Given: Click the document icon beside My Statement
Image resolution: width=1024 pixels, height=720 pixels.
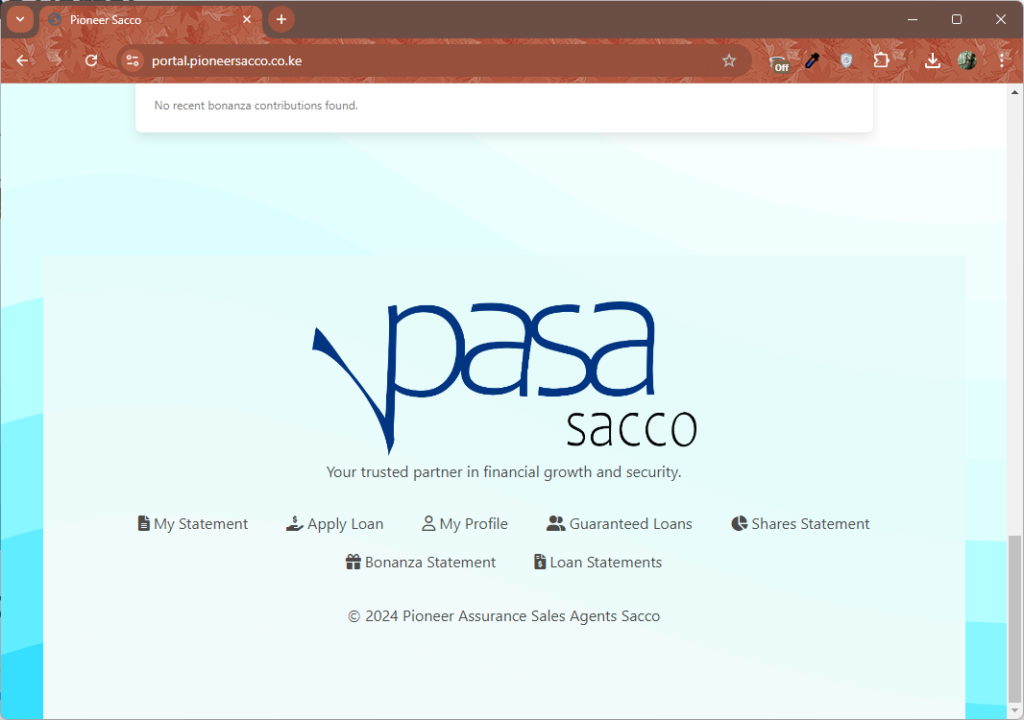Looking at the screenshot, I should pos(144,523).
